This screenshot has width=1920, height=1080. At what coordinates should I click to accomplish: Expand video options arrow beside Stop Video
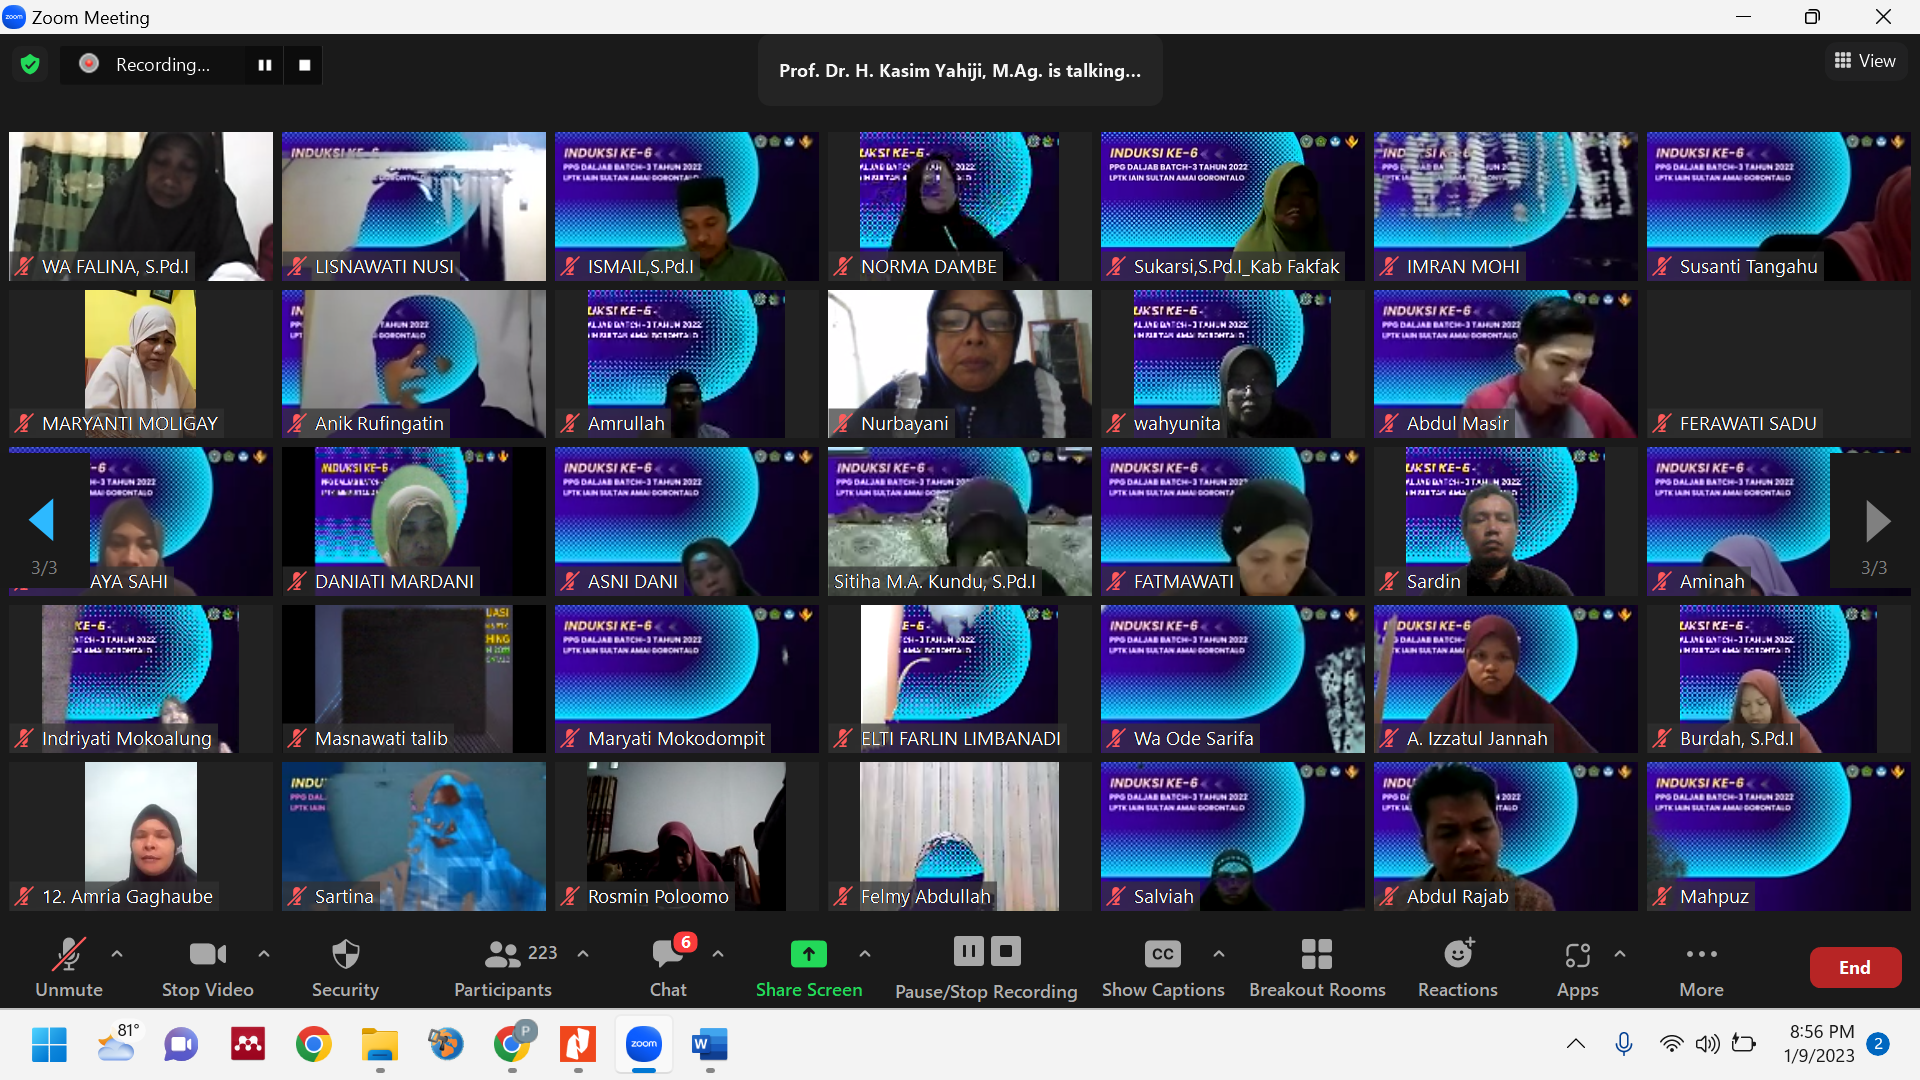264,954
